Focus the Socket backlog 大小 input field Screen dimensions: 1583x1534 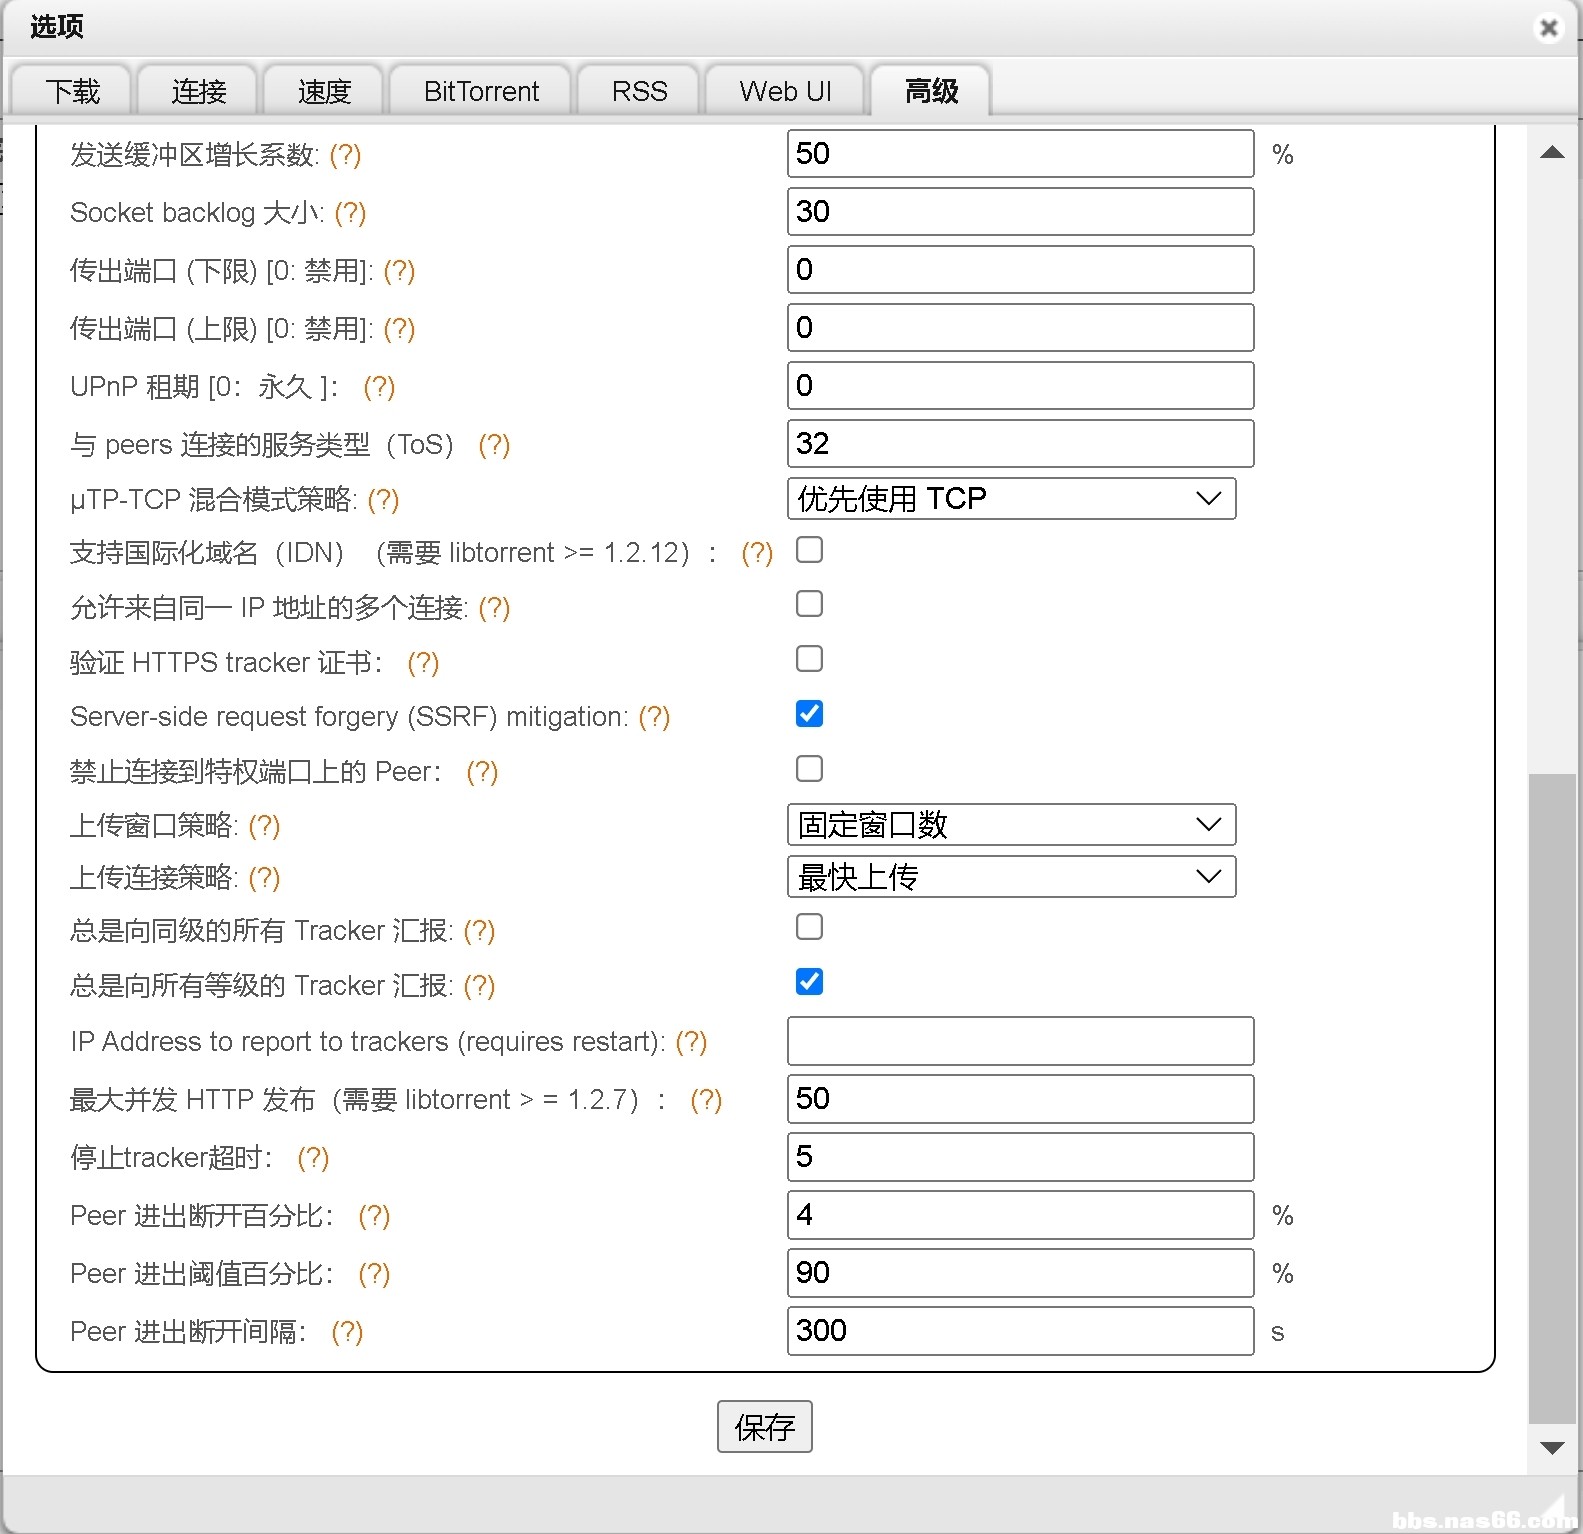(x=1020, y=212)
